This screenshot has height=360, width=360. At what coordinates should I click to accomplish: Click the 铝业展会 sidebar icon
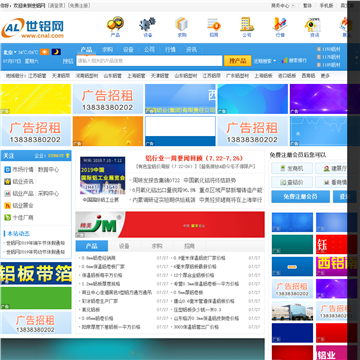pos(7,206)
